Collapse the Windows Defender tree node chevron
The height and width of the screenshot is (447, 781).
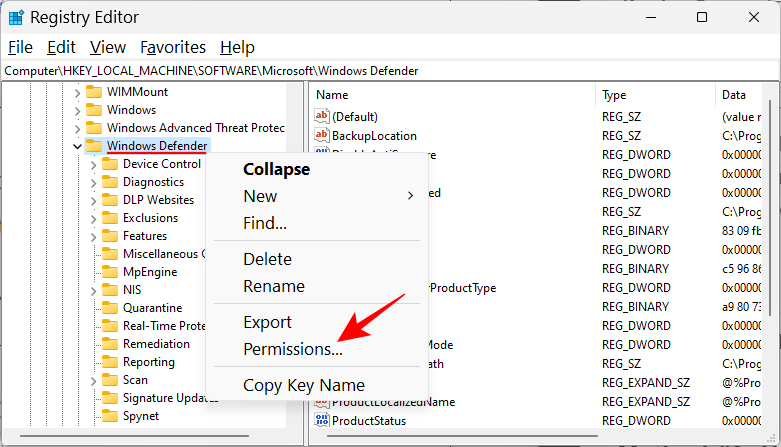[77, 146]
